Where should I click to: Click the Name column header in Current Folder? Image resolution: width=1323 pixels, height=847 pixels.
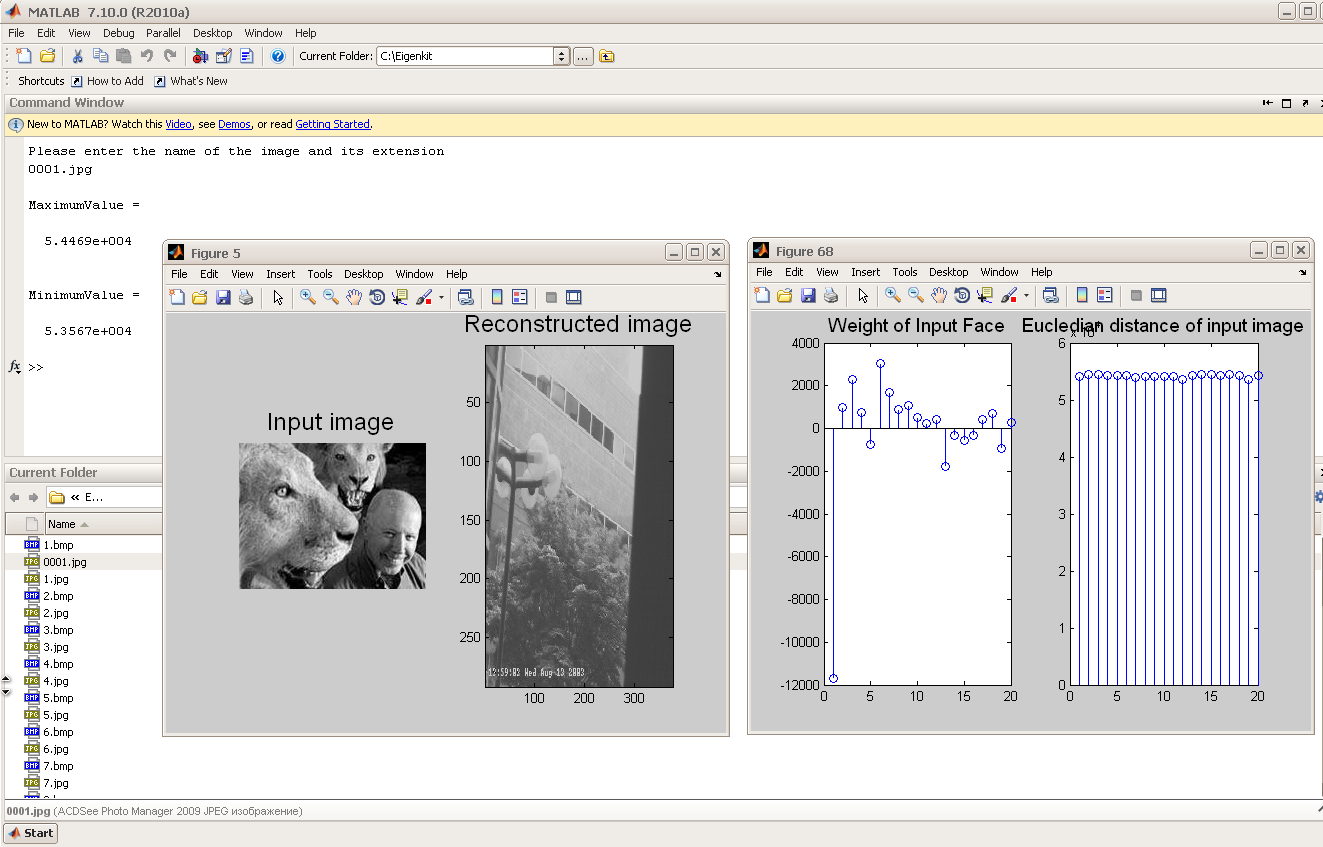(62, 524)
